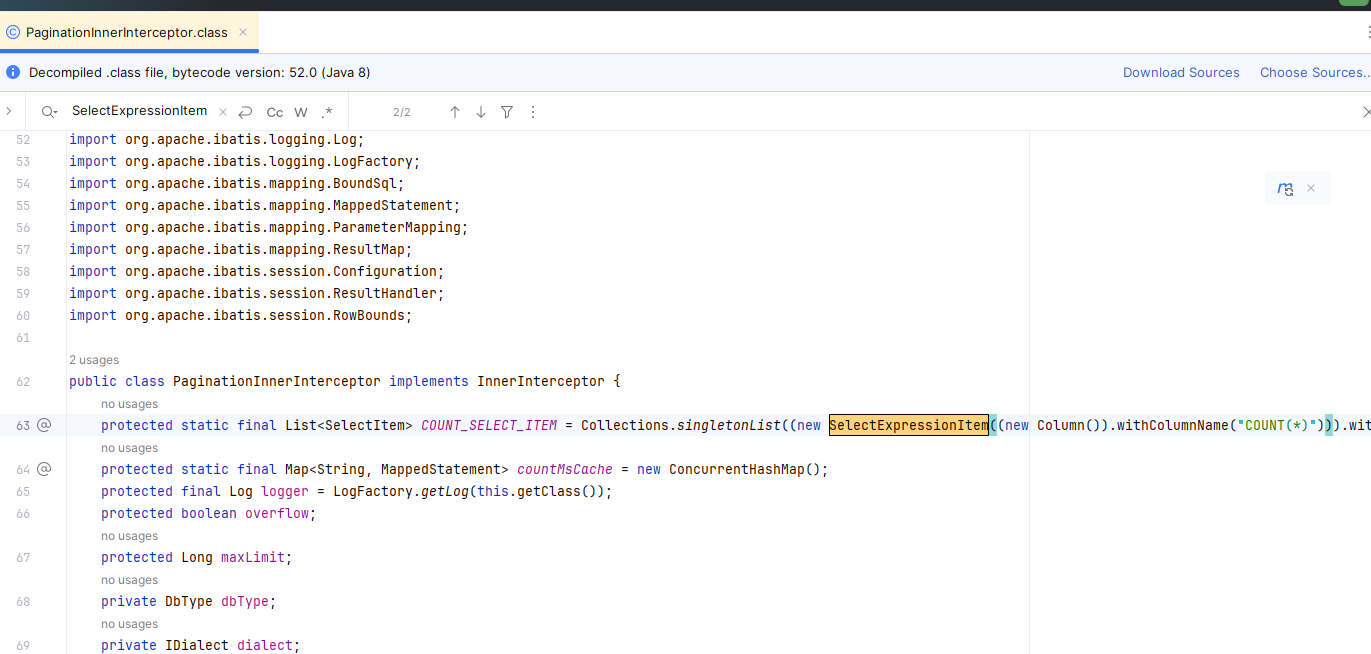This screenshot has height=654, width=1371.
Task: Open more search options (three dots)
Action: pyautogui.click(x=532, y=112)
